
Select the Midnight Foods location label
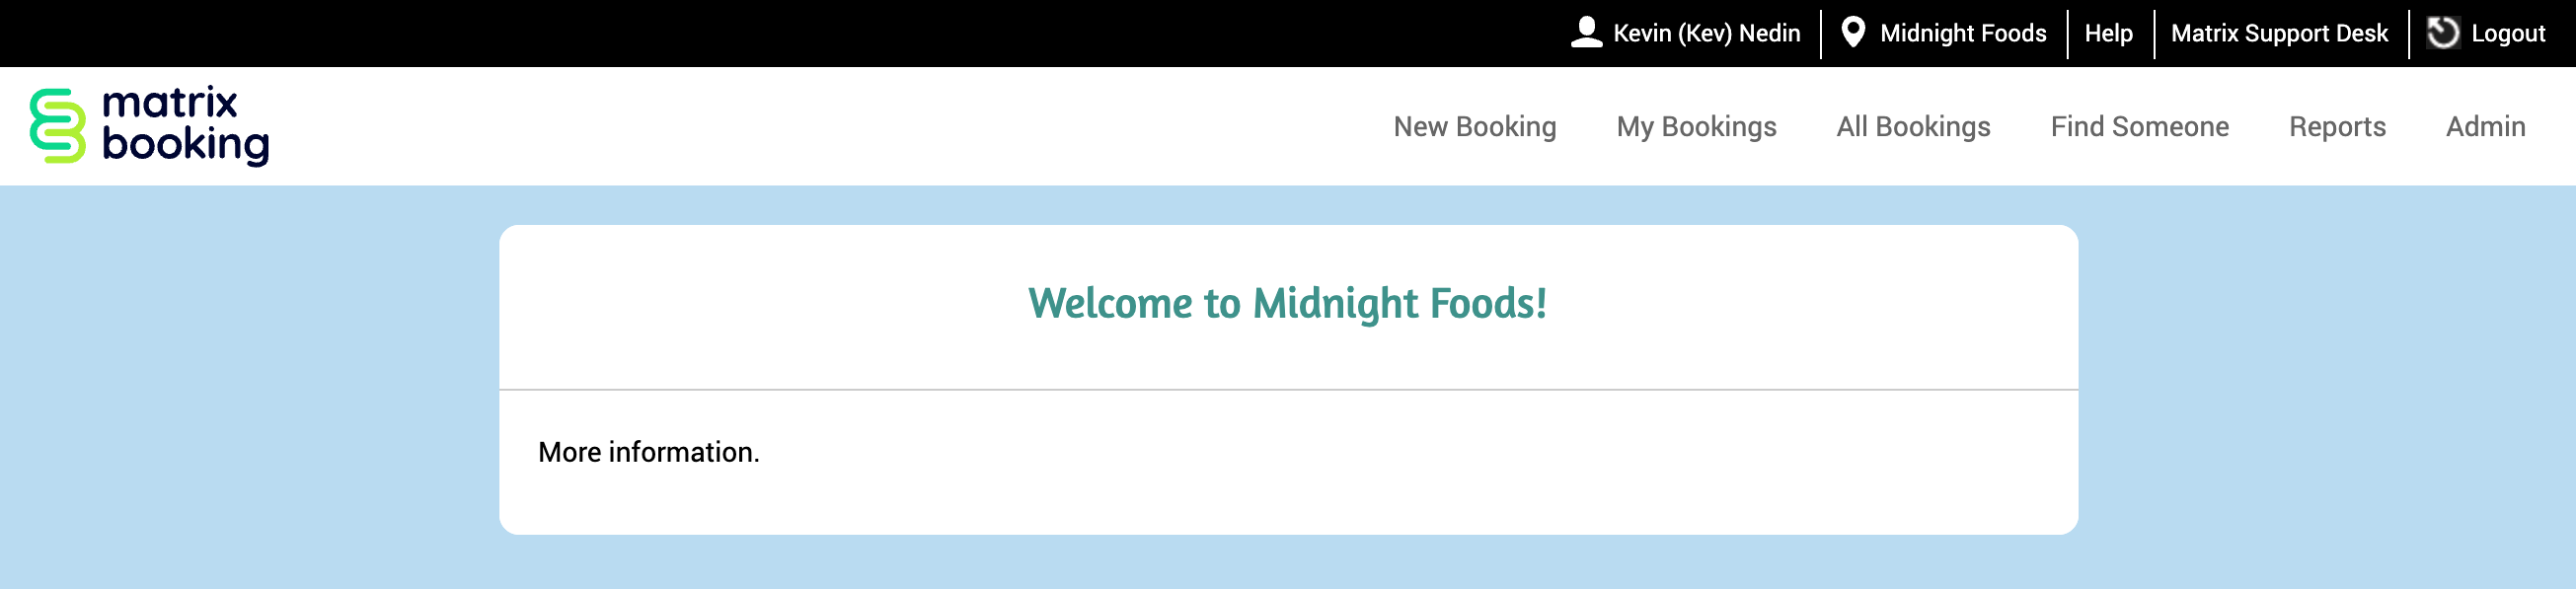(x=1962, y=34)
